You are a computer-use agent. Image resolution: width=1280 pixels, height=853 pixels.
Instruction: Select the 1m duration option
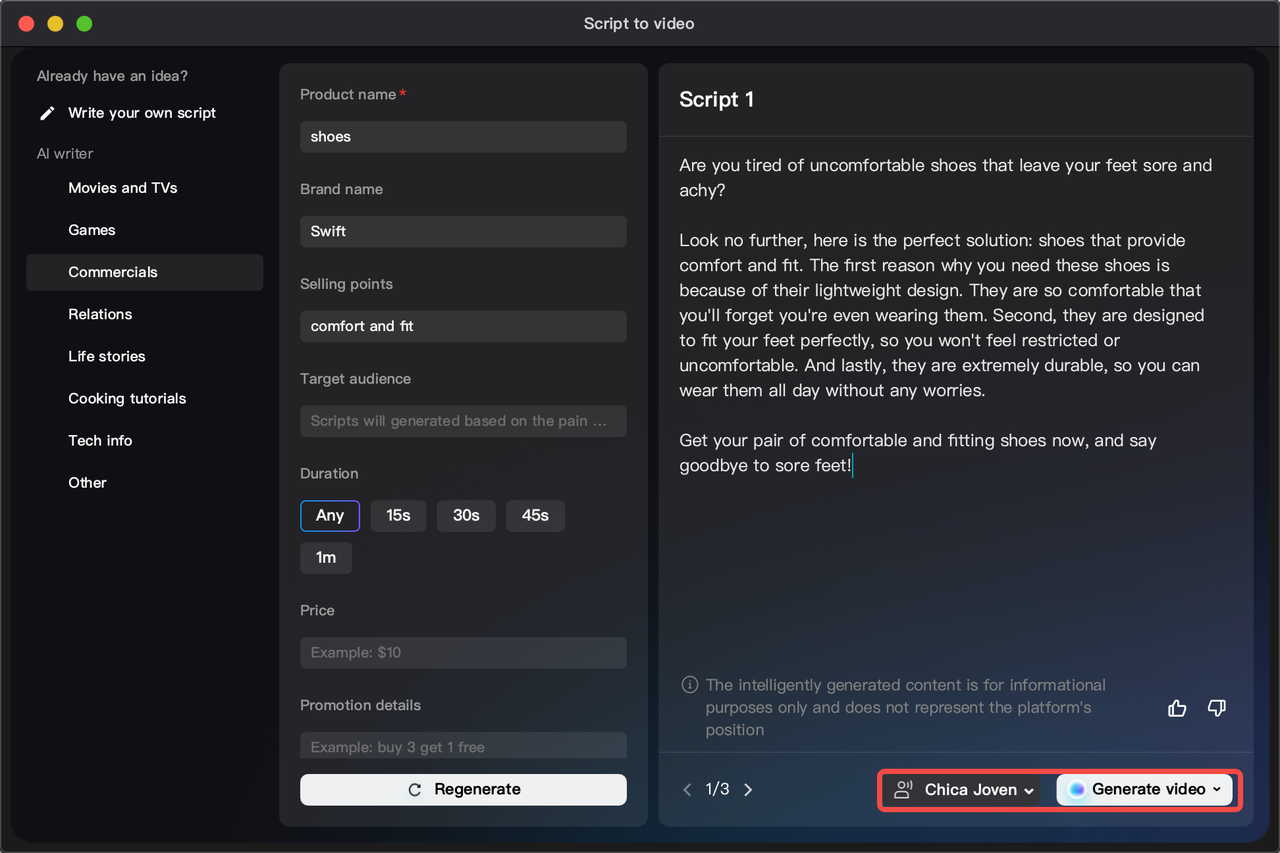tap(326, 557)
